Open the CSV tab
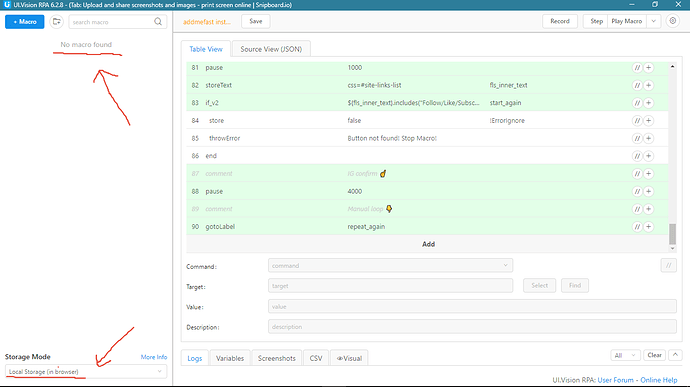Viewport: 690px width, 387px height. click(x=316, y=358)
